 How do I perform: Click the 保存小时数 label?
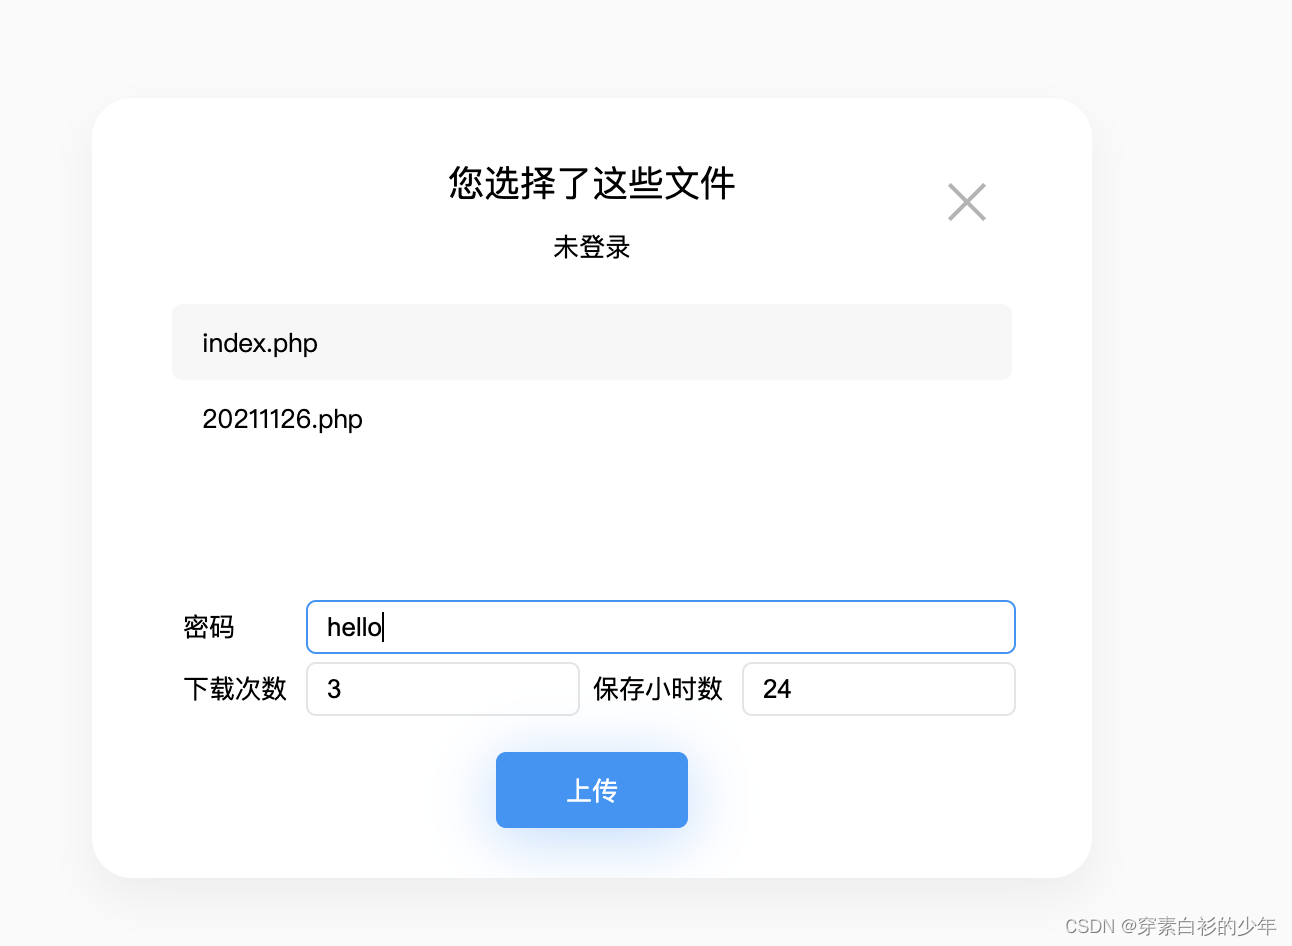(658, 689)
